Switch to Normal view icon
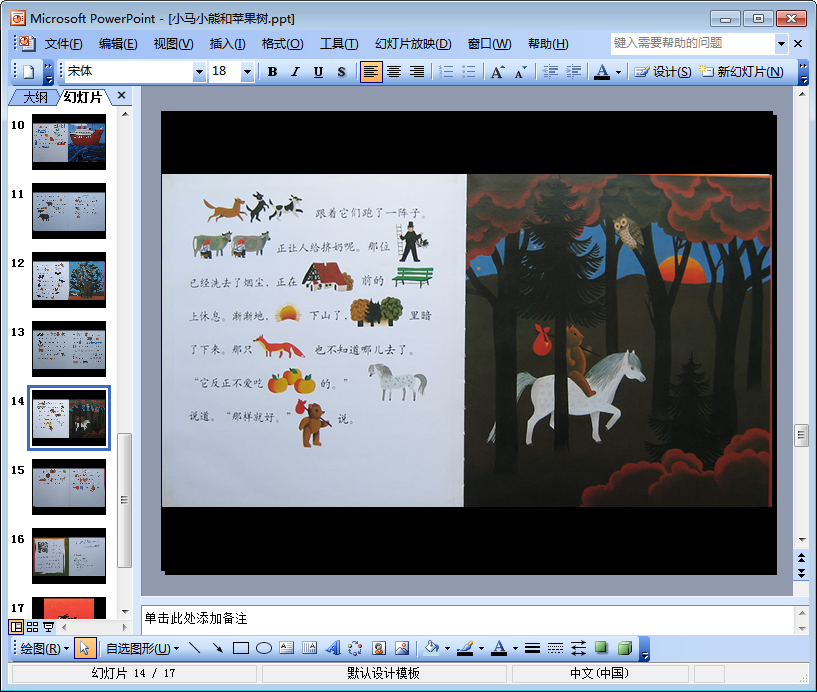This screenshot has height=692, width=817. click(x=17, y=627)
